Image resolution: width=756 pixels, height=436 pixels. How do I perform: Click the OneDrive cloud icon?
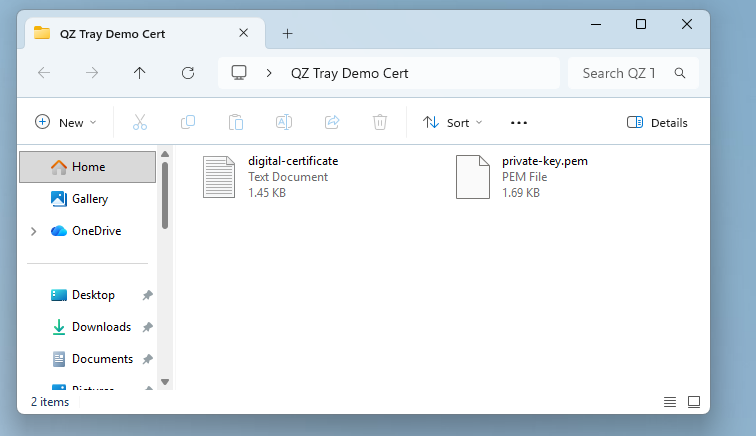pos(59,231)
